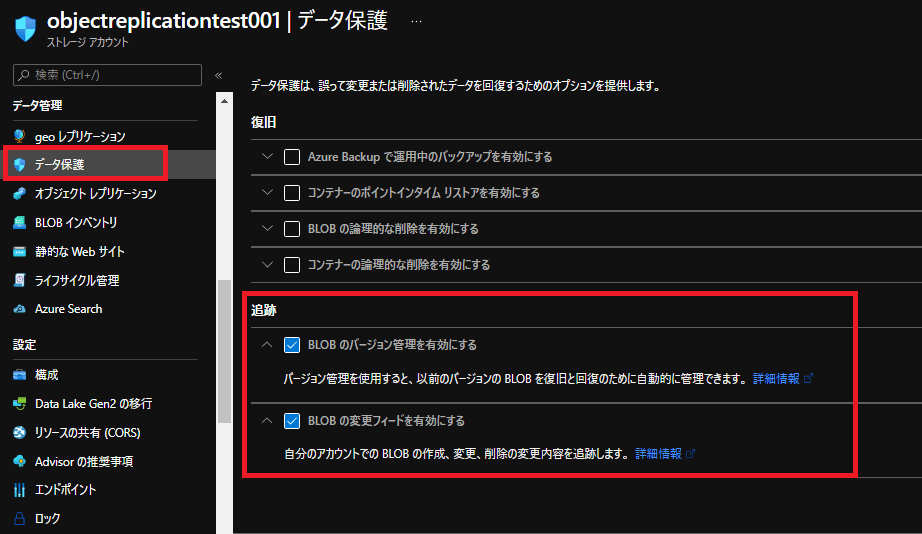Click the 追跡 section heading
This screenshot has width=922, height=534.
[x=263, y=310]
